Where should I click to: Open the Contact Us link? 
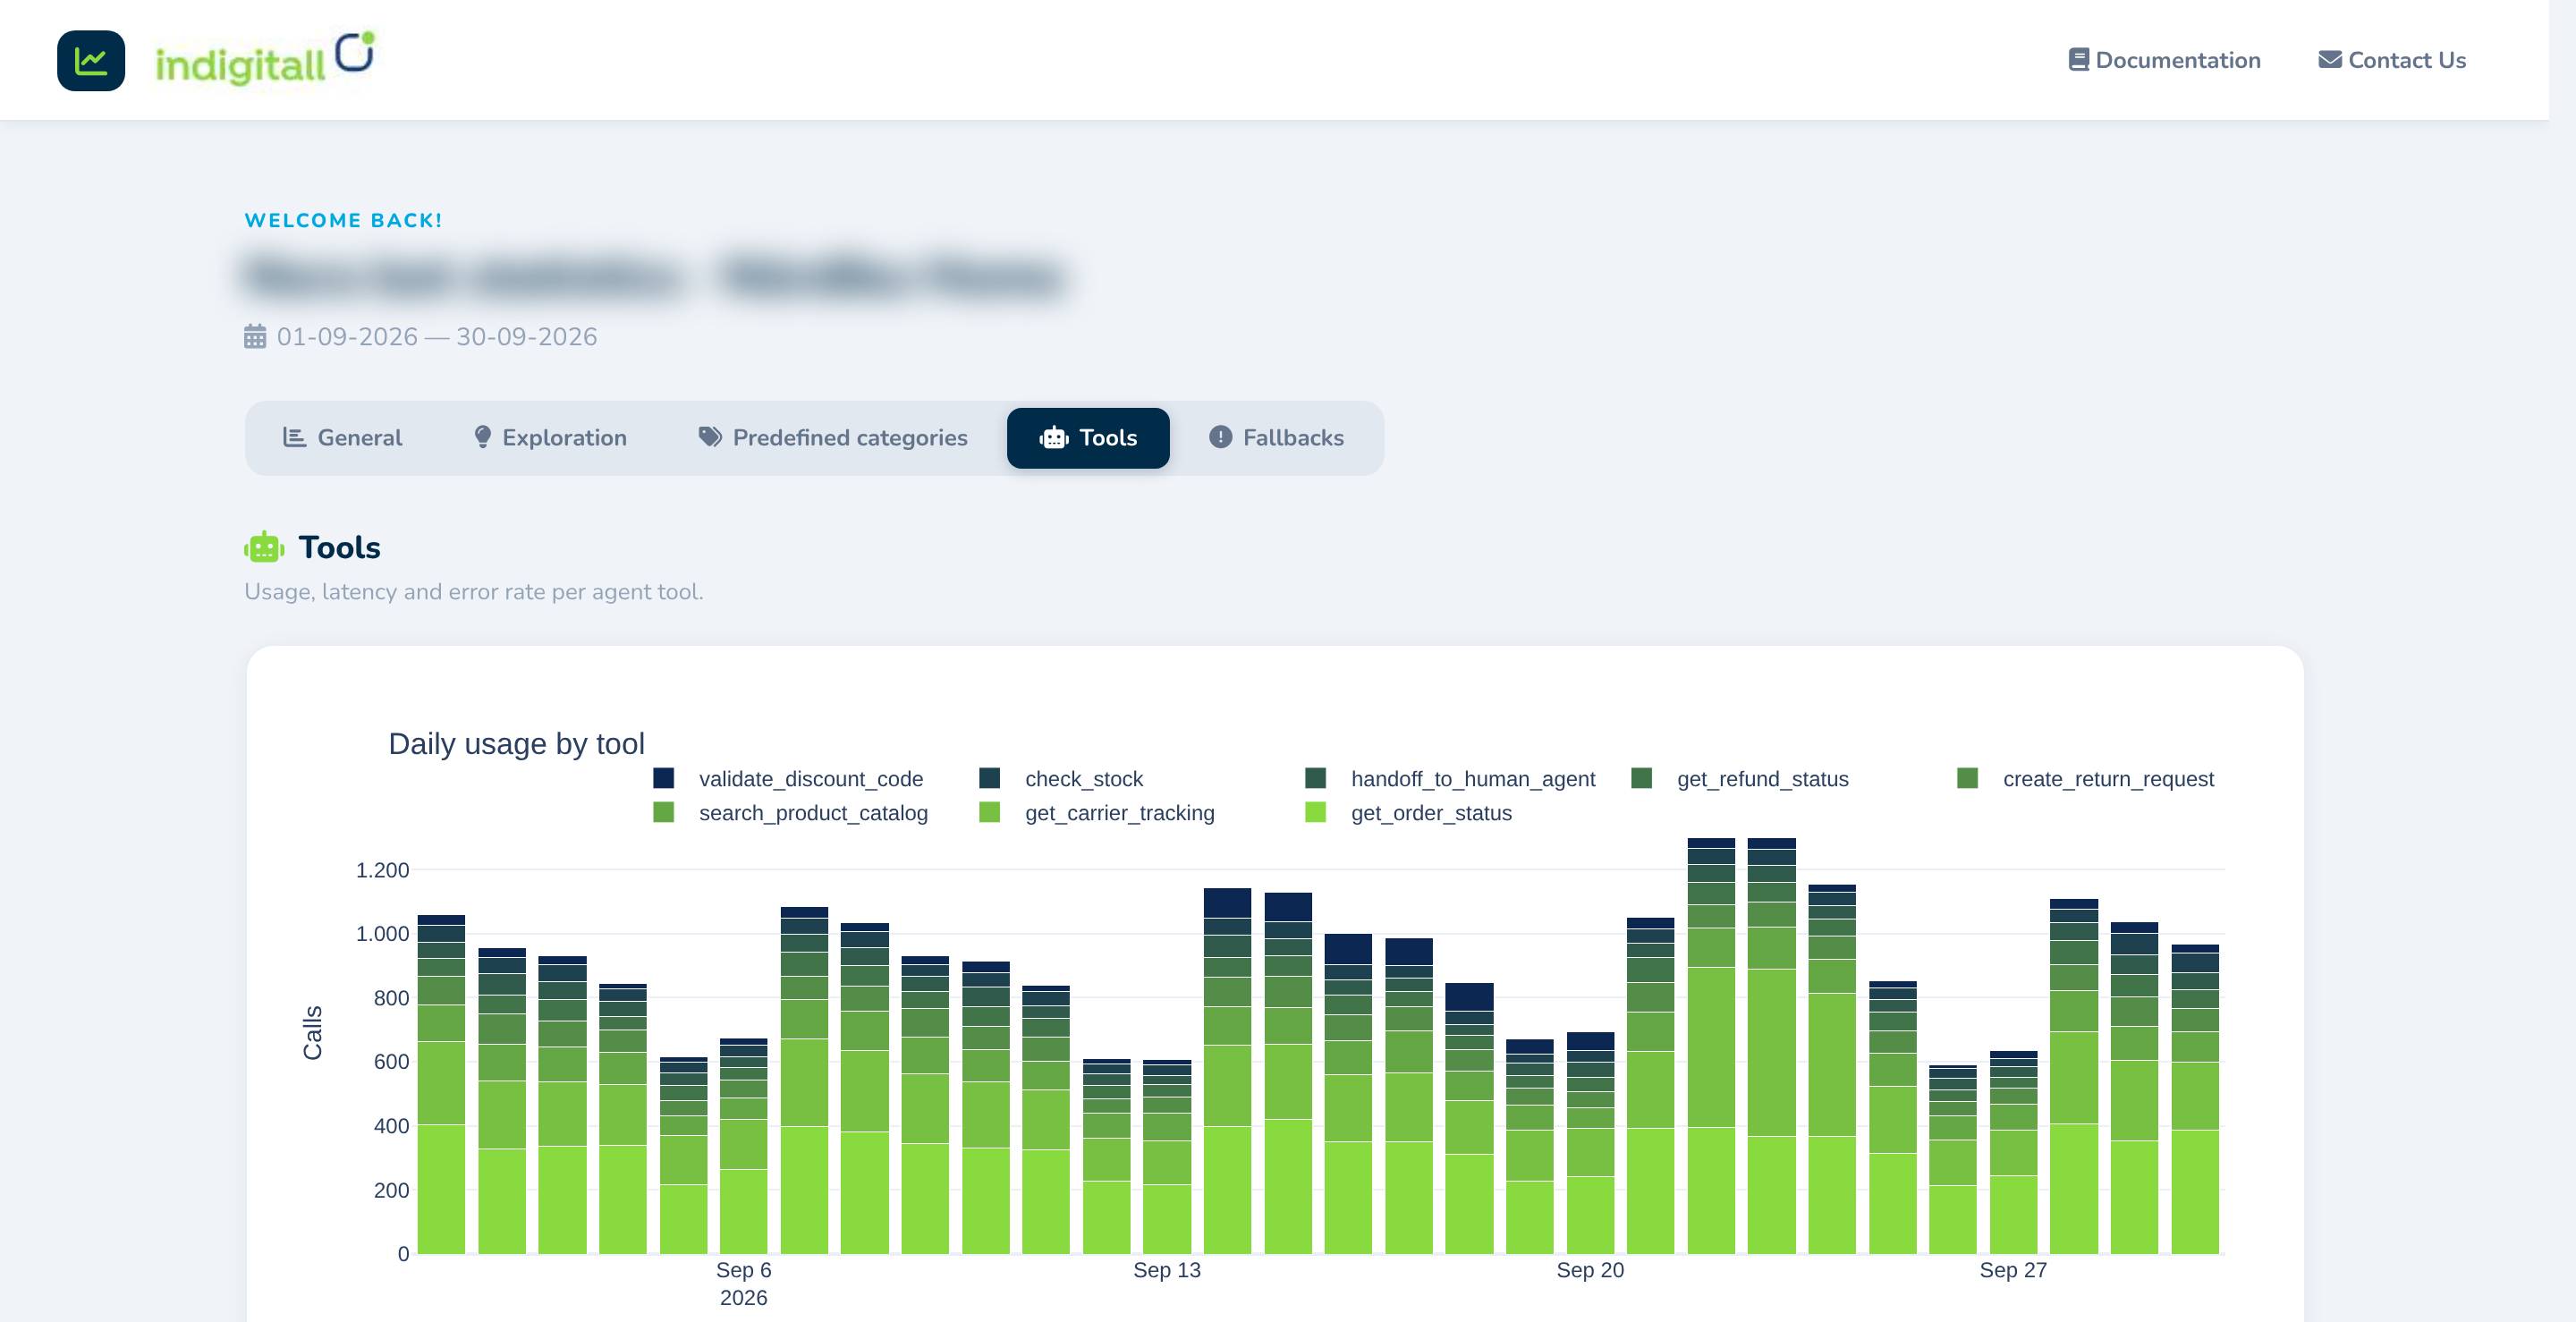(2392, 60)
